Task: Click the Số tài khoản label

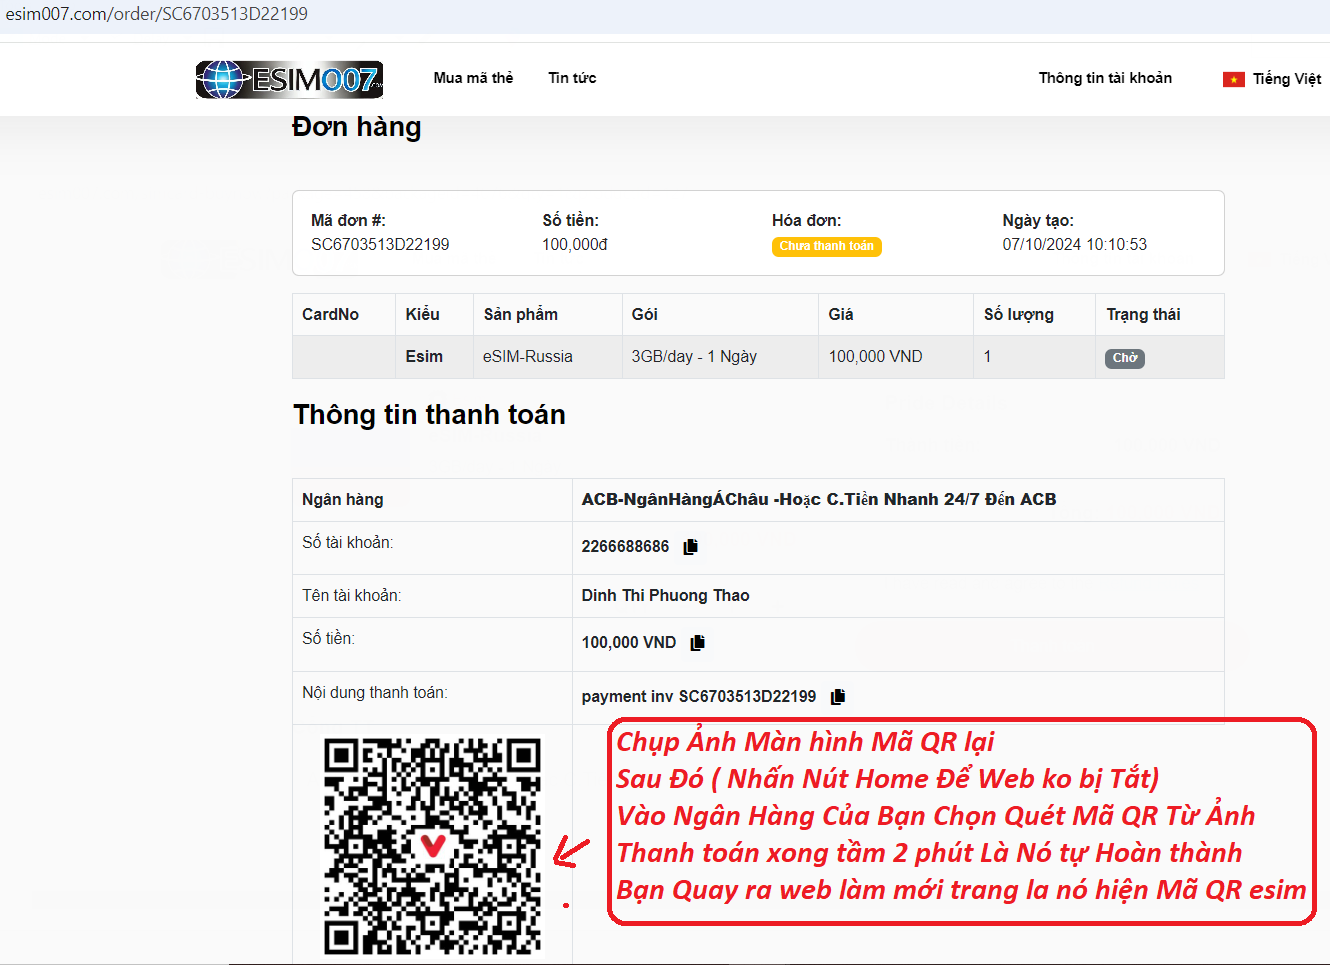Action: pos(347,543)
